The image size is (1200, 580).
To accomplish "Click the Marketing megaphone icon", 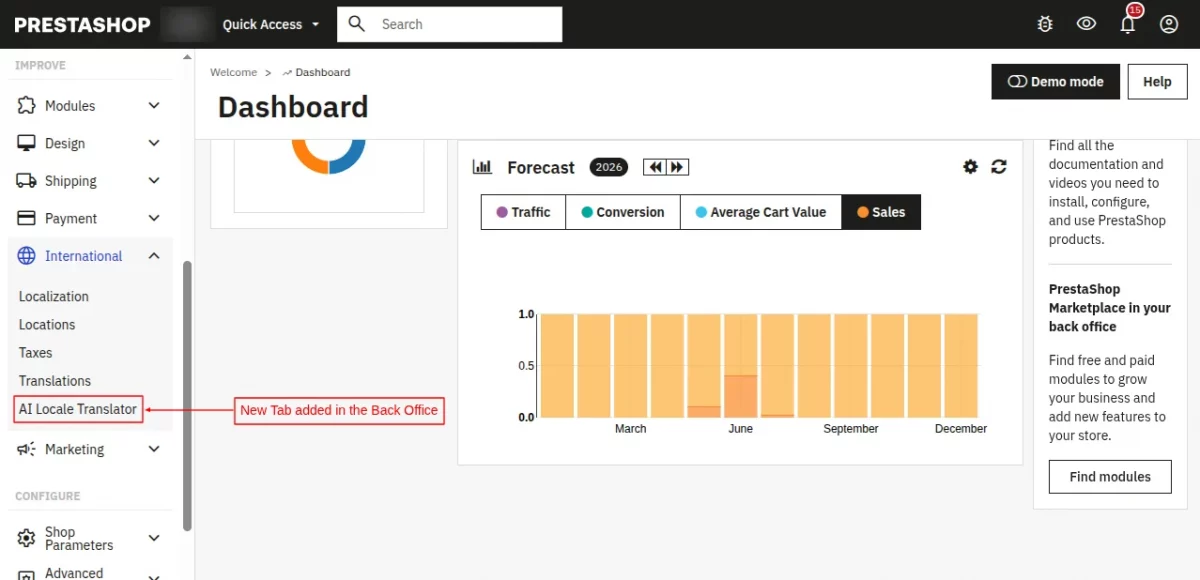I will (x=27, y=449).
